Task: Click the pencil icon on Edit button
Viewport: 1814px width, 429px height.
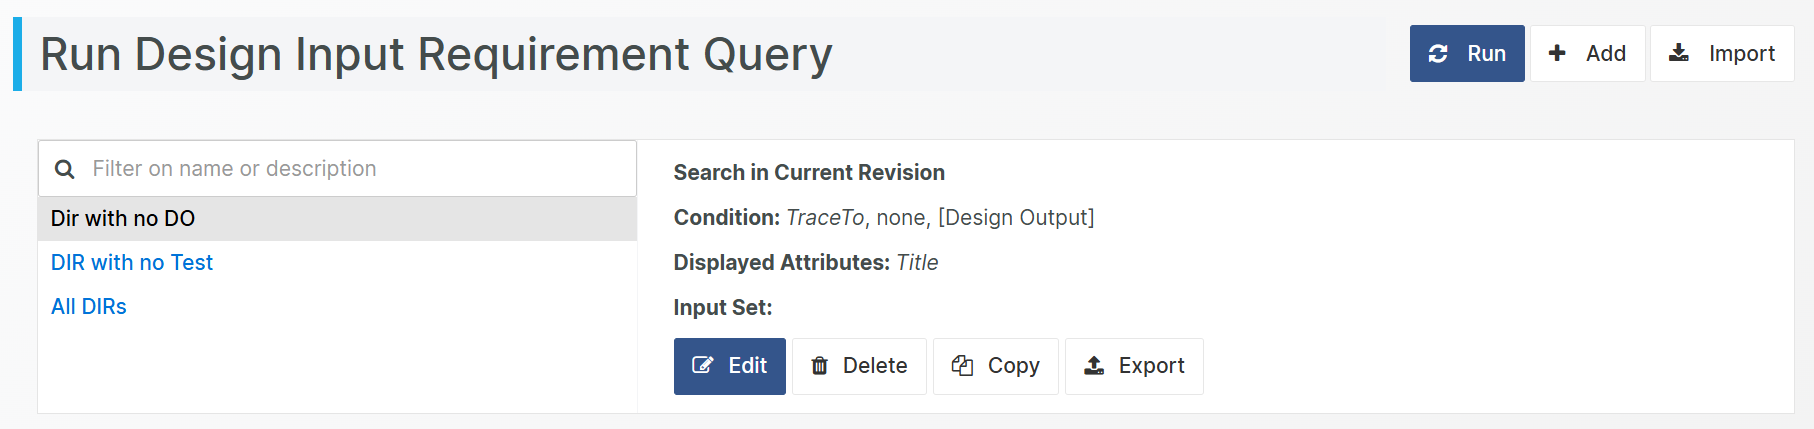Action: coord(703,366)
